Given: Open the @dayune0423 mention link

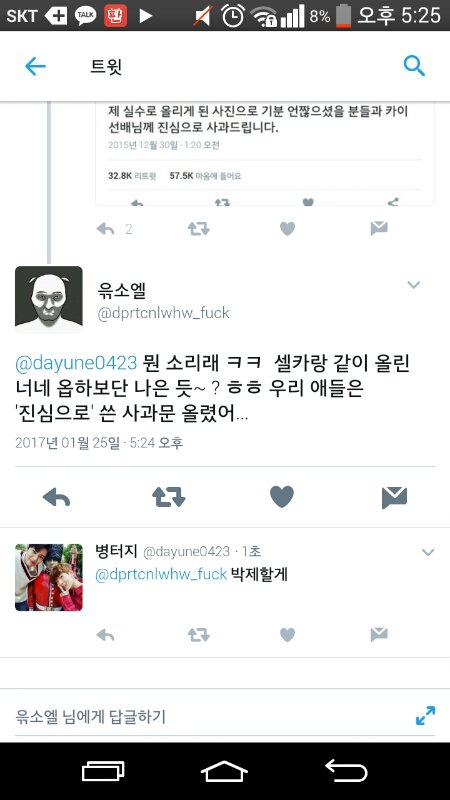Looking at the screenshot, I should point(76,363).
